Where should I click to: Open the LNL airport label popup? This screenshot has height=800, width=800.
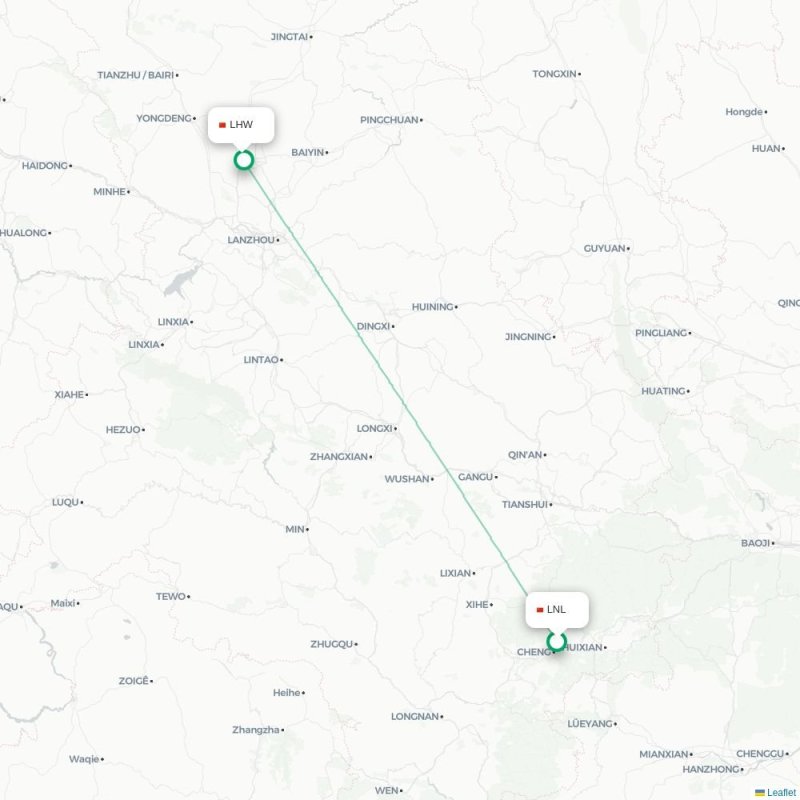557,610
